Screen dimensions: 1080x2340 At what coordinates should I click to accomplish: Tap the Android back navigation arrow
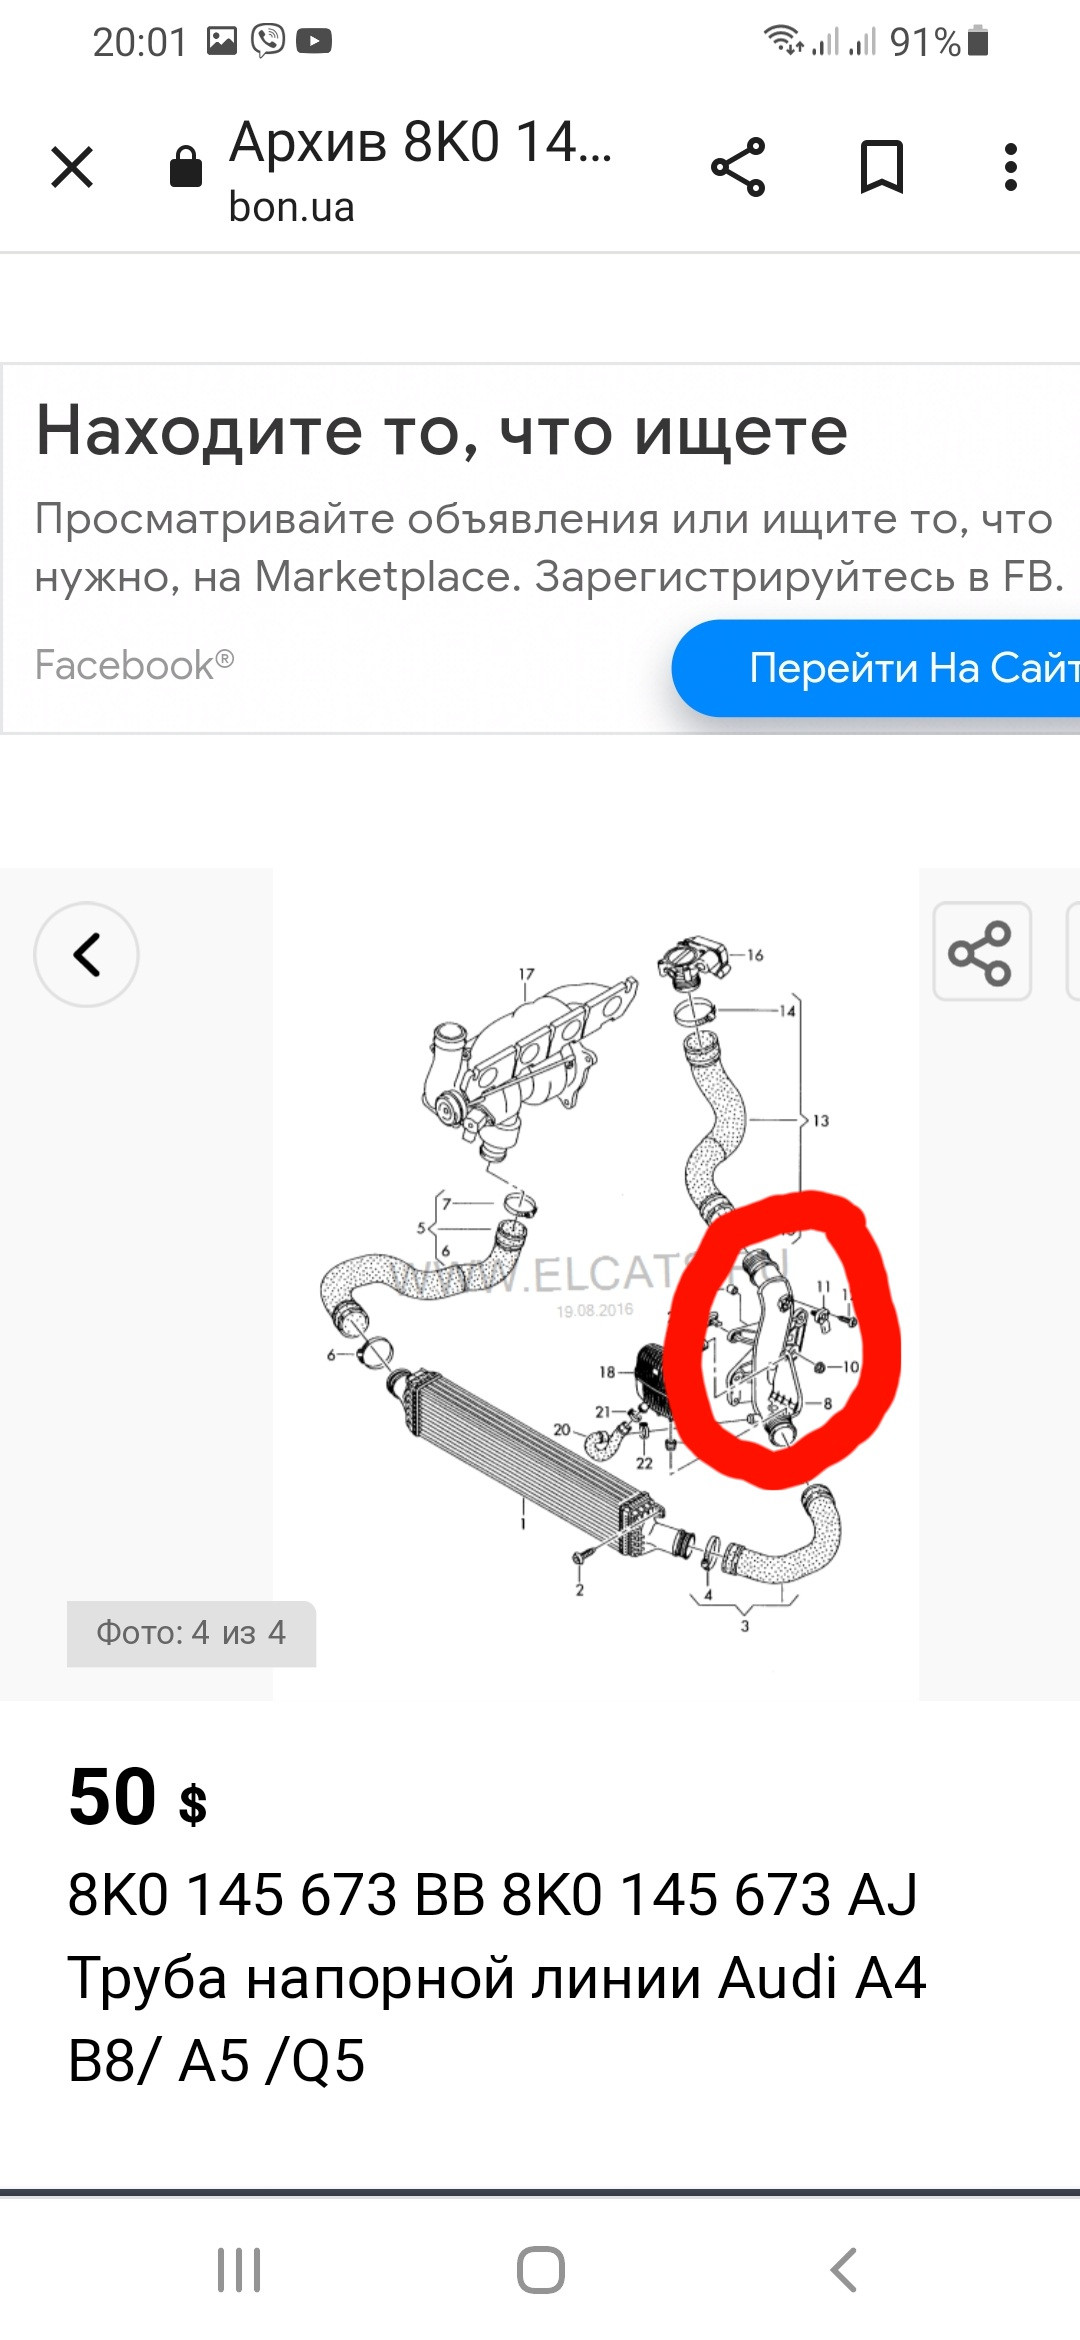(843, 2269)
